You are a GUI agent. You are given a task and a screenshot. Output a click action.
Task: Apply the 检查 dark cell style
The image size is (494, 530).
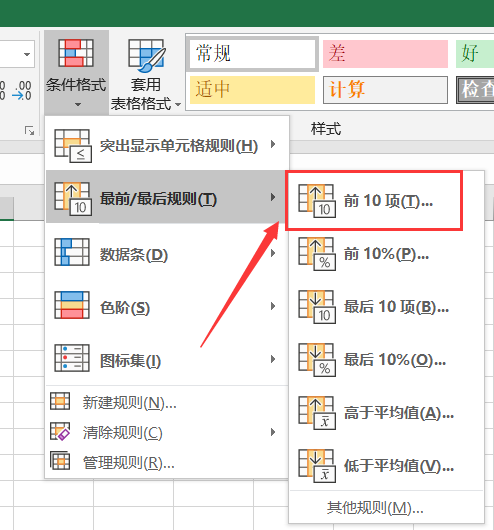[475, 90]
